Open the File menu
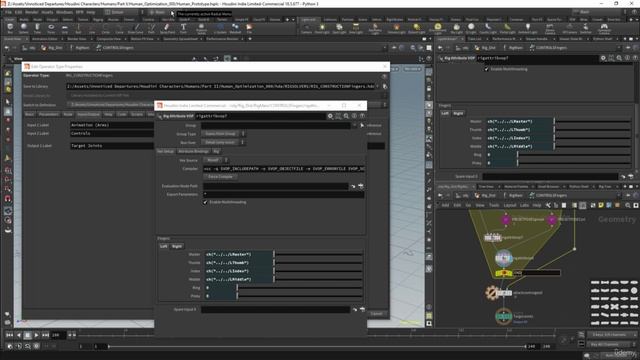Viewport: 640px width, 360px height. pos(8,12)
